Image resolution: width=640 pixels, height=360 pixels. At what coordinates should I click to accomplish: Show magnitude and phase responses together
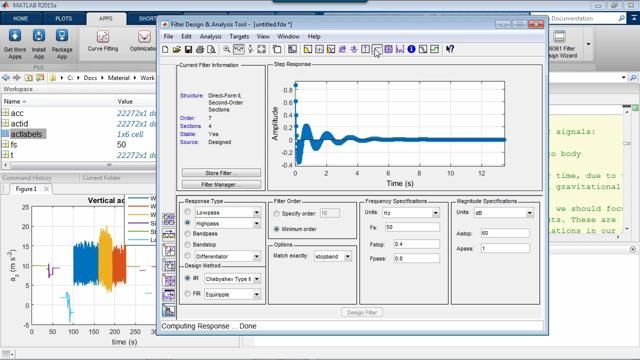(x=331, y=49)
